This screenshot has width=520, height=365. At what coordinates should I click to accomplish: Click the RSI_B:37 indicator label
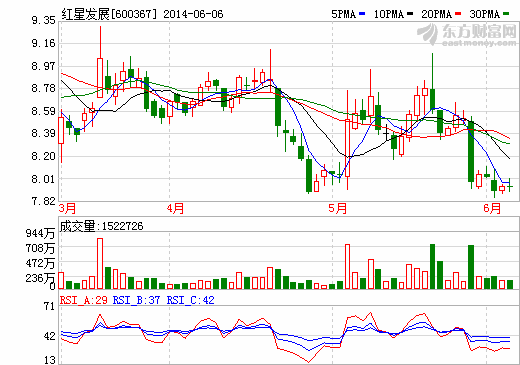click(137, 300)
